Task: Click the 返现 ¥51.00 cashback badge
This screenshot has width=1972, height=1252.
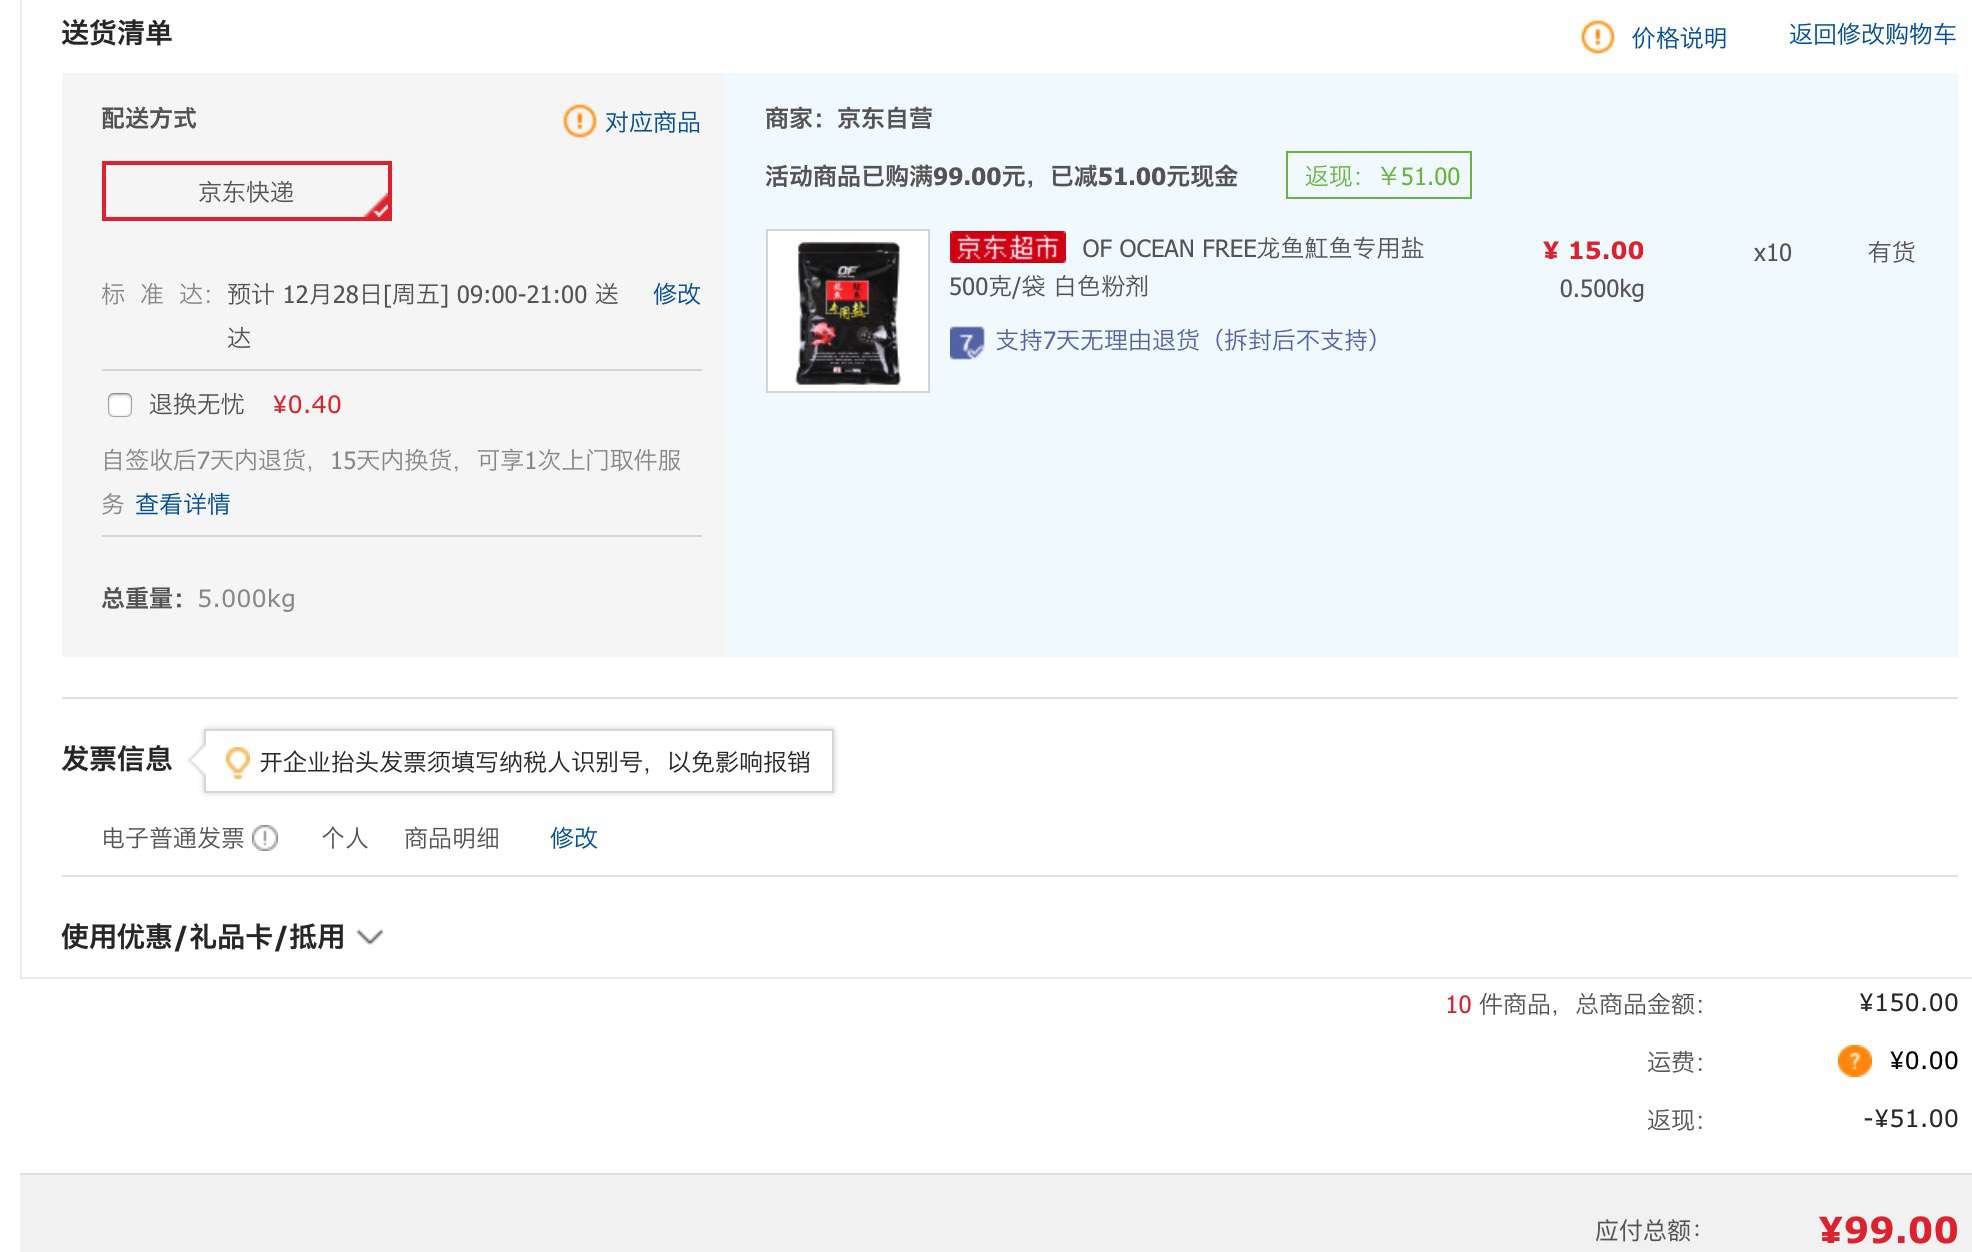Action: point(1378,176)
